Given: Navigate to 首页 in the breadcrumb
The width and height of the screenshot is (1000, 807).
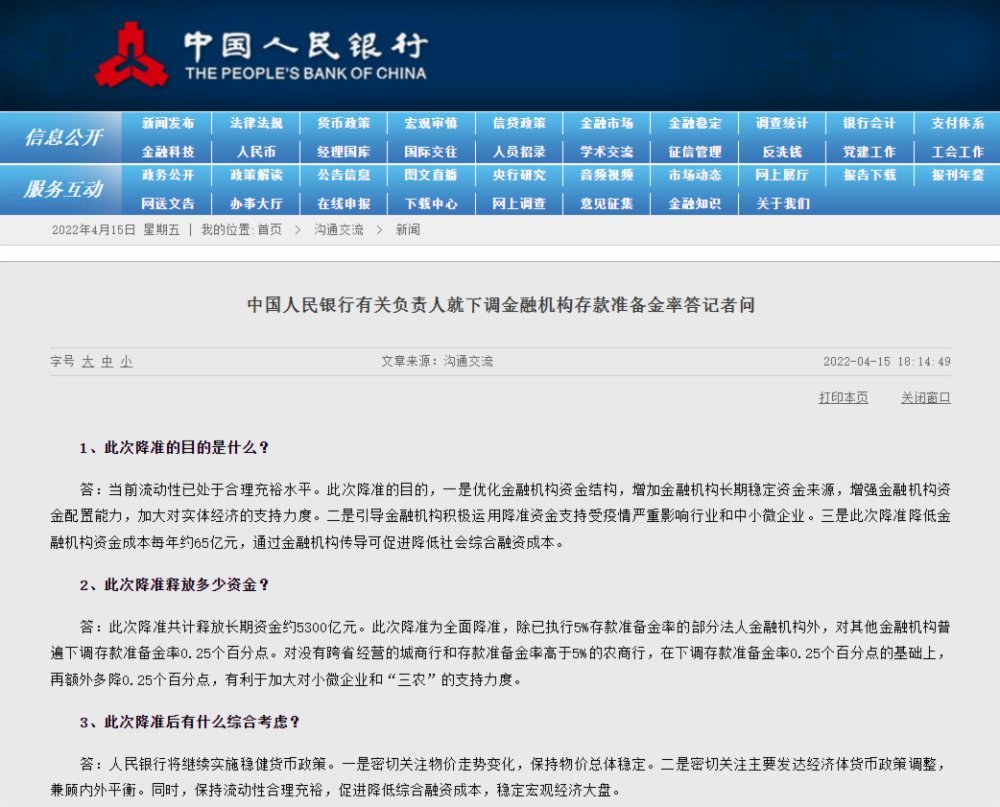Looking at the screenshot, I should pyautogui.click(x=269, y=230).
